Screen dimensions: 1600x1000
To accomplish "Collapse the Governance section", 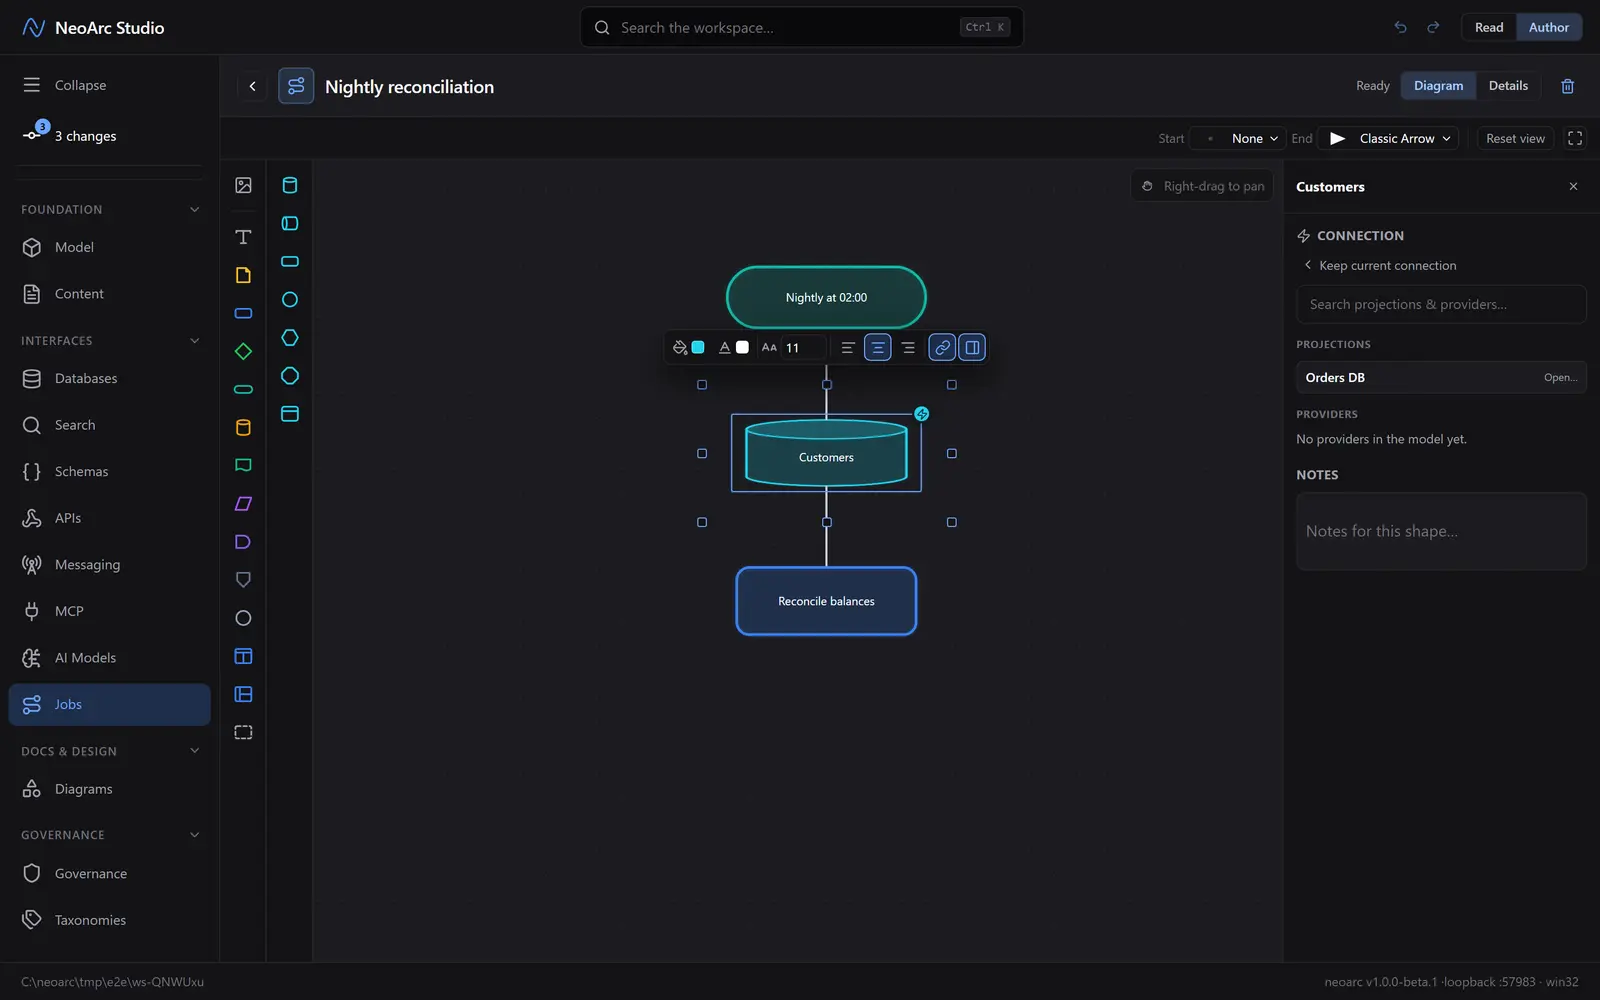I will pos(195,835).
